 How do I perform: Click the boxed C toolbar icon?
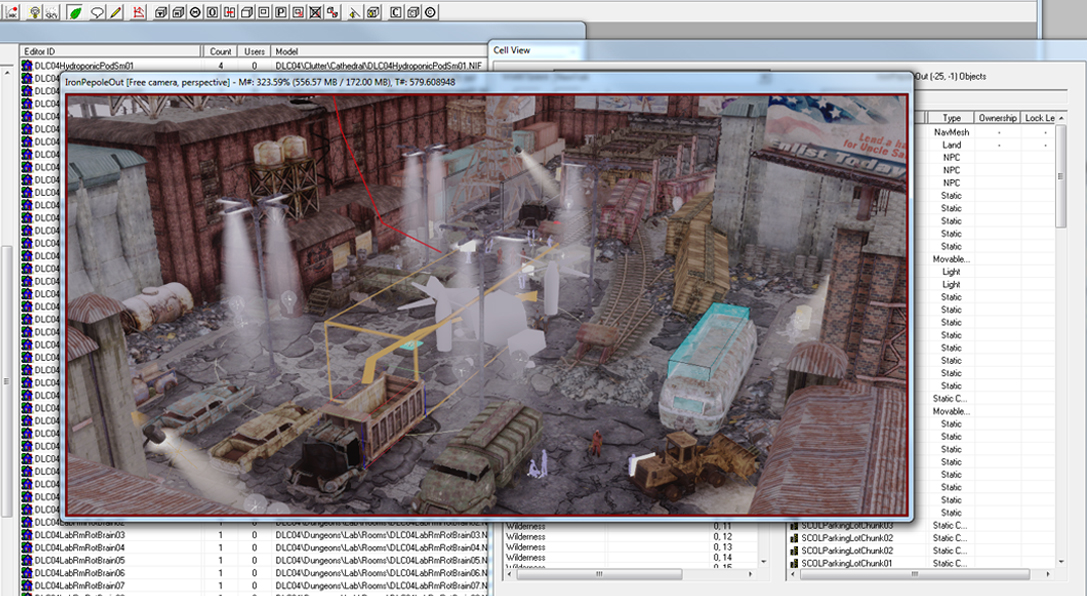395,12
